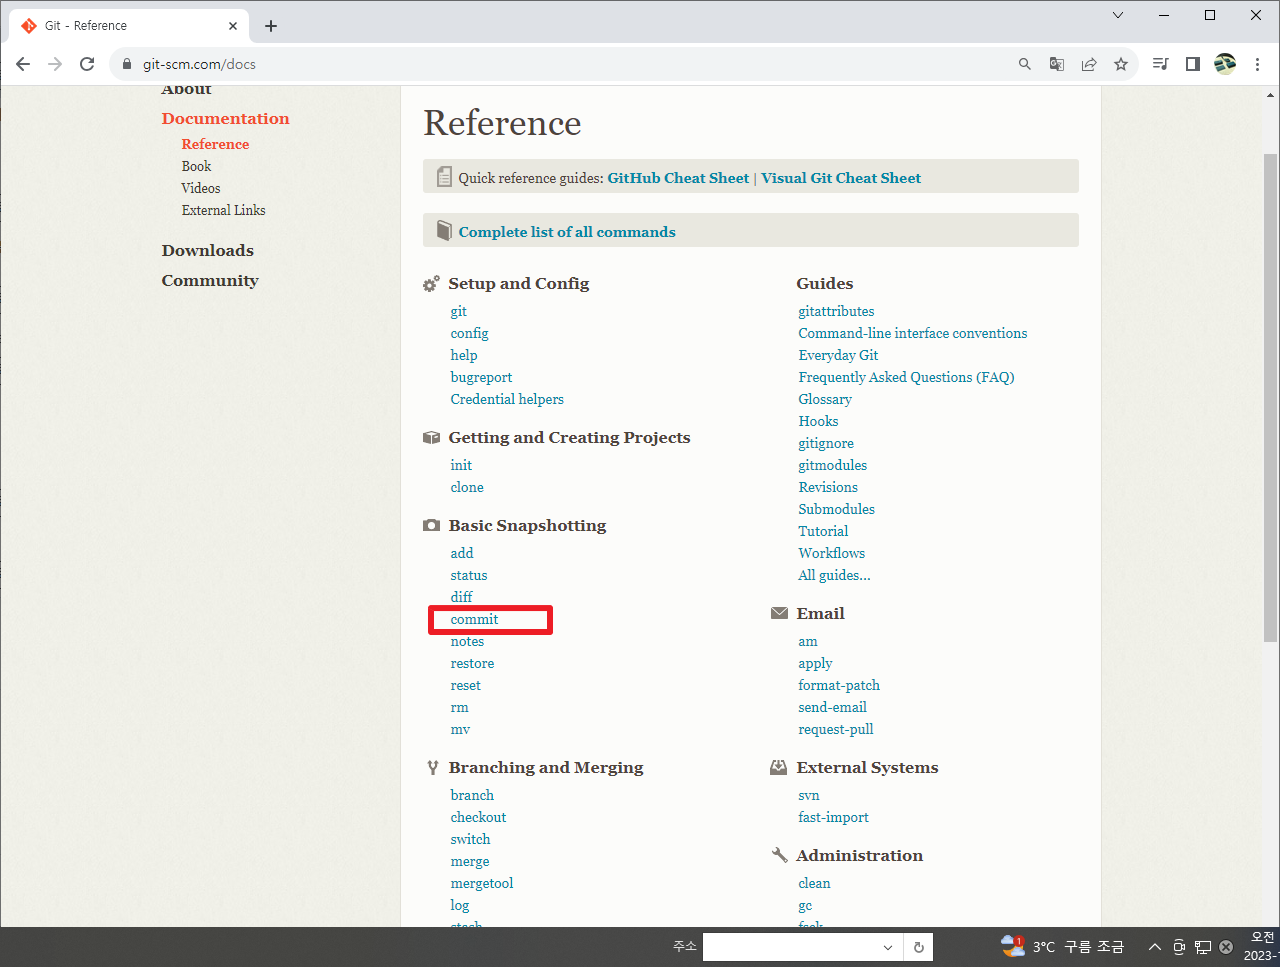Screen dimensions: 1280x967
Task: Open the Submodules guide link
Action: tap(836, 509)
